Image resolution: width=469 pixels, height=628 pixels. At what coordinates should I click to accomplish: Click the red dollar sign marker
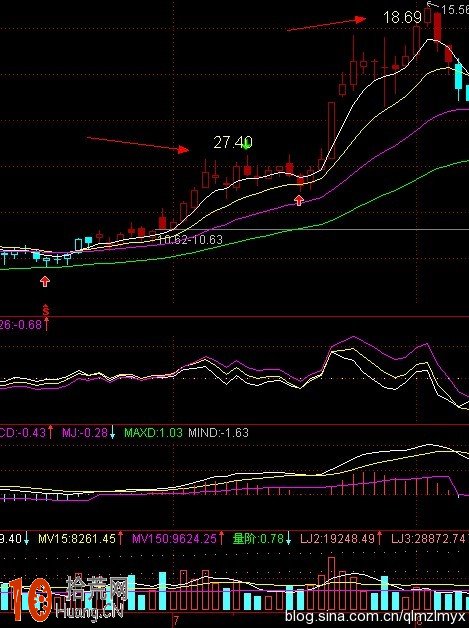[46, 310]
